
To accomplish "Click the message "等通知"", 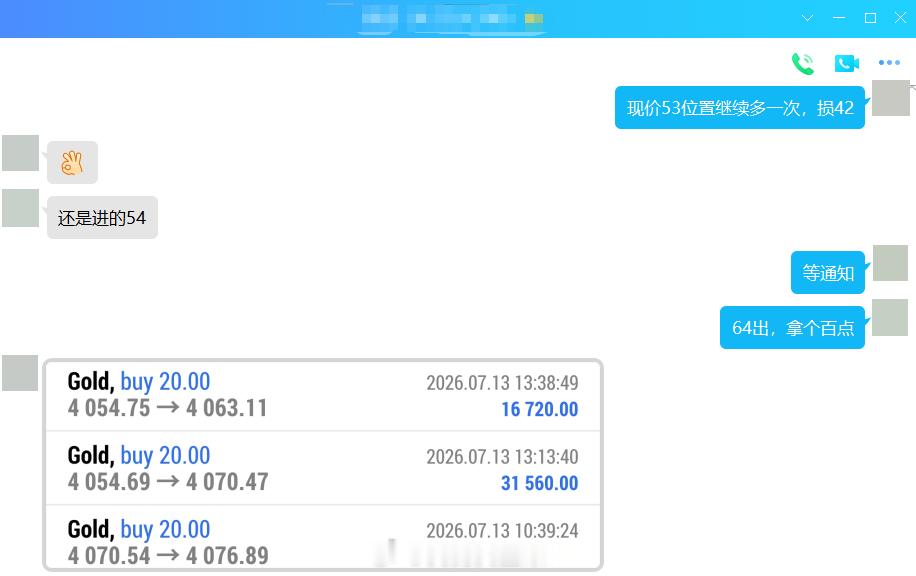I will [x=828, y=272].
